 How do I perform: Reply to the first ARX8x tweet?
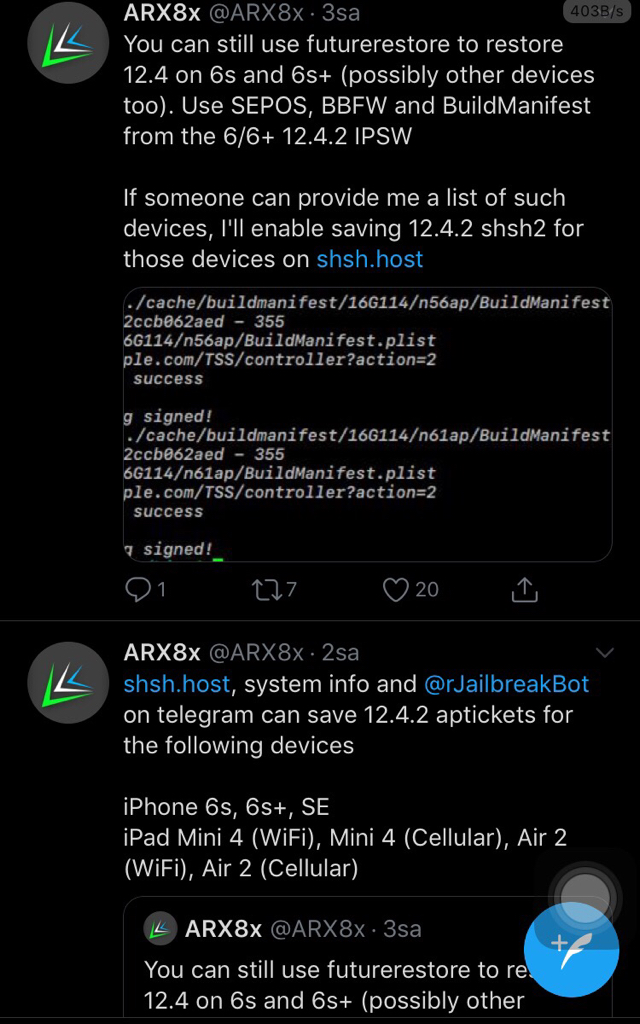coord(138,590)
